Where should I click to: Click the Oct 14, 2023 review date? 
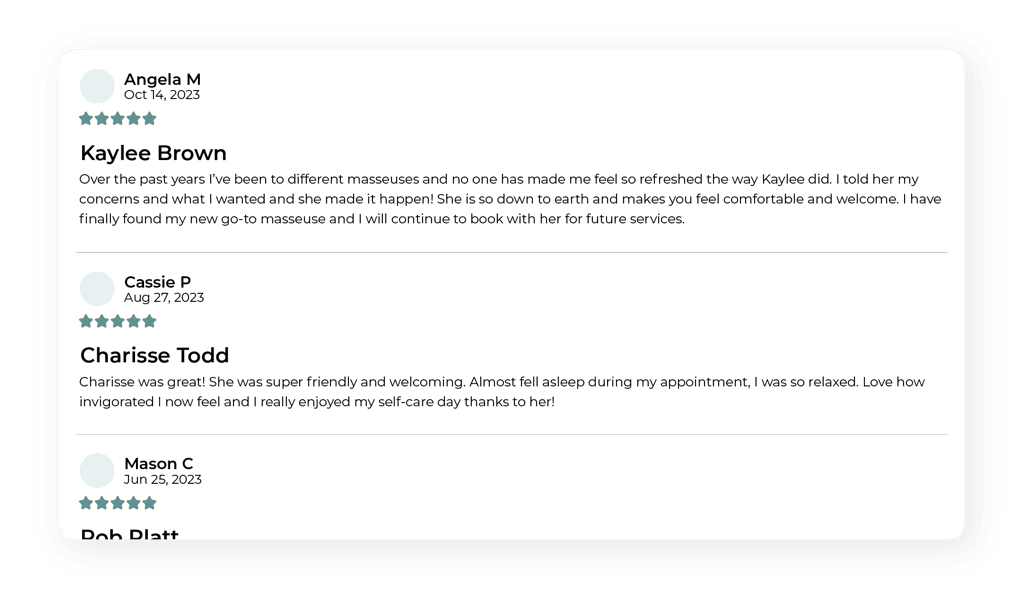click(x=161, y=95)
